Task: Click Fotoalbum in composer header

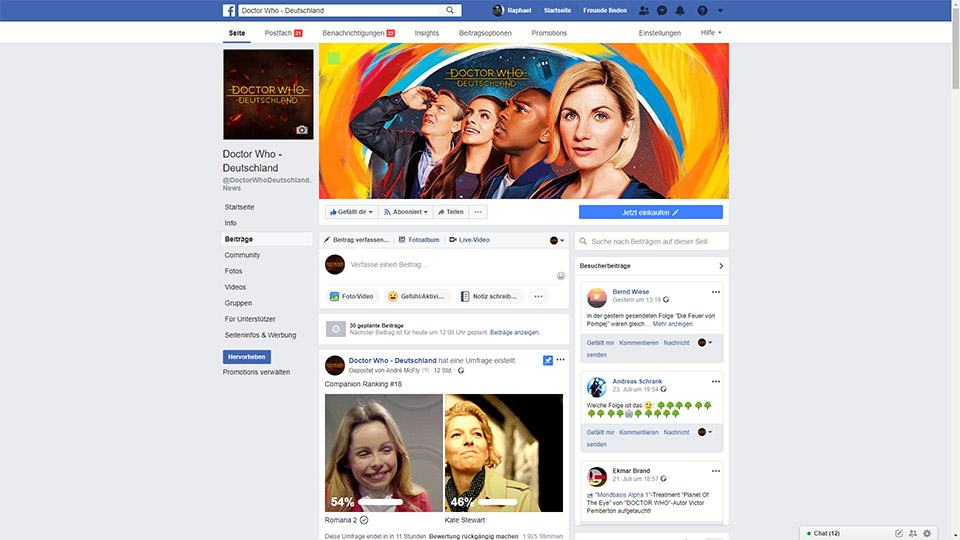Action: tap(419, 240)
